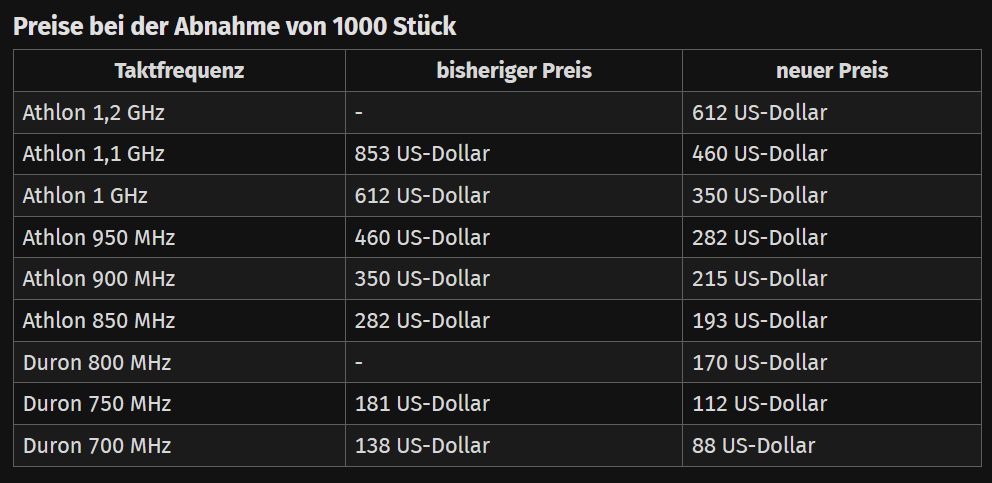Click the 'Preise bei der Abnahme von 1000 Stück' heading
Viewport: 992px width, 483px height.
235,26
